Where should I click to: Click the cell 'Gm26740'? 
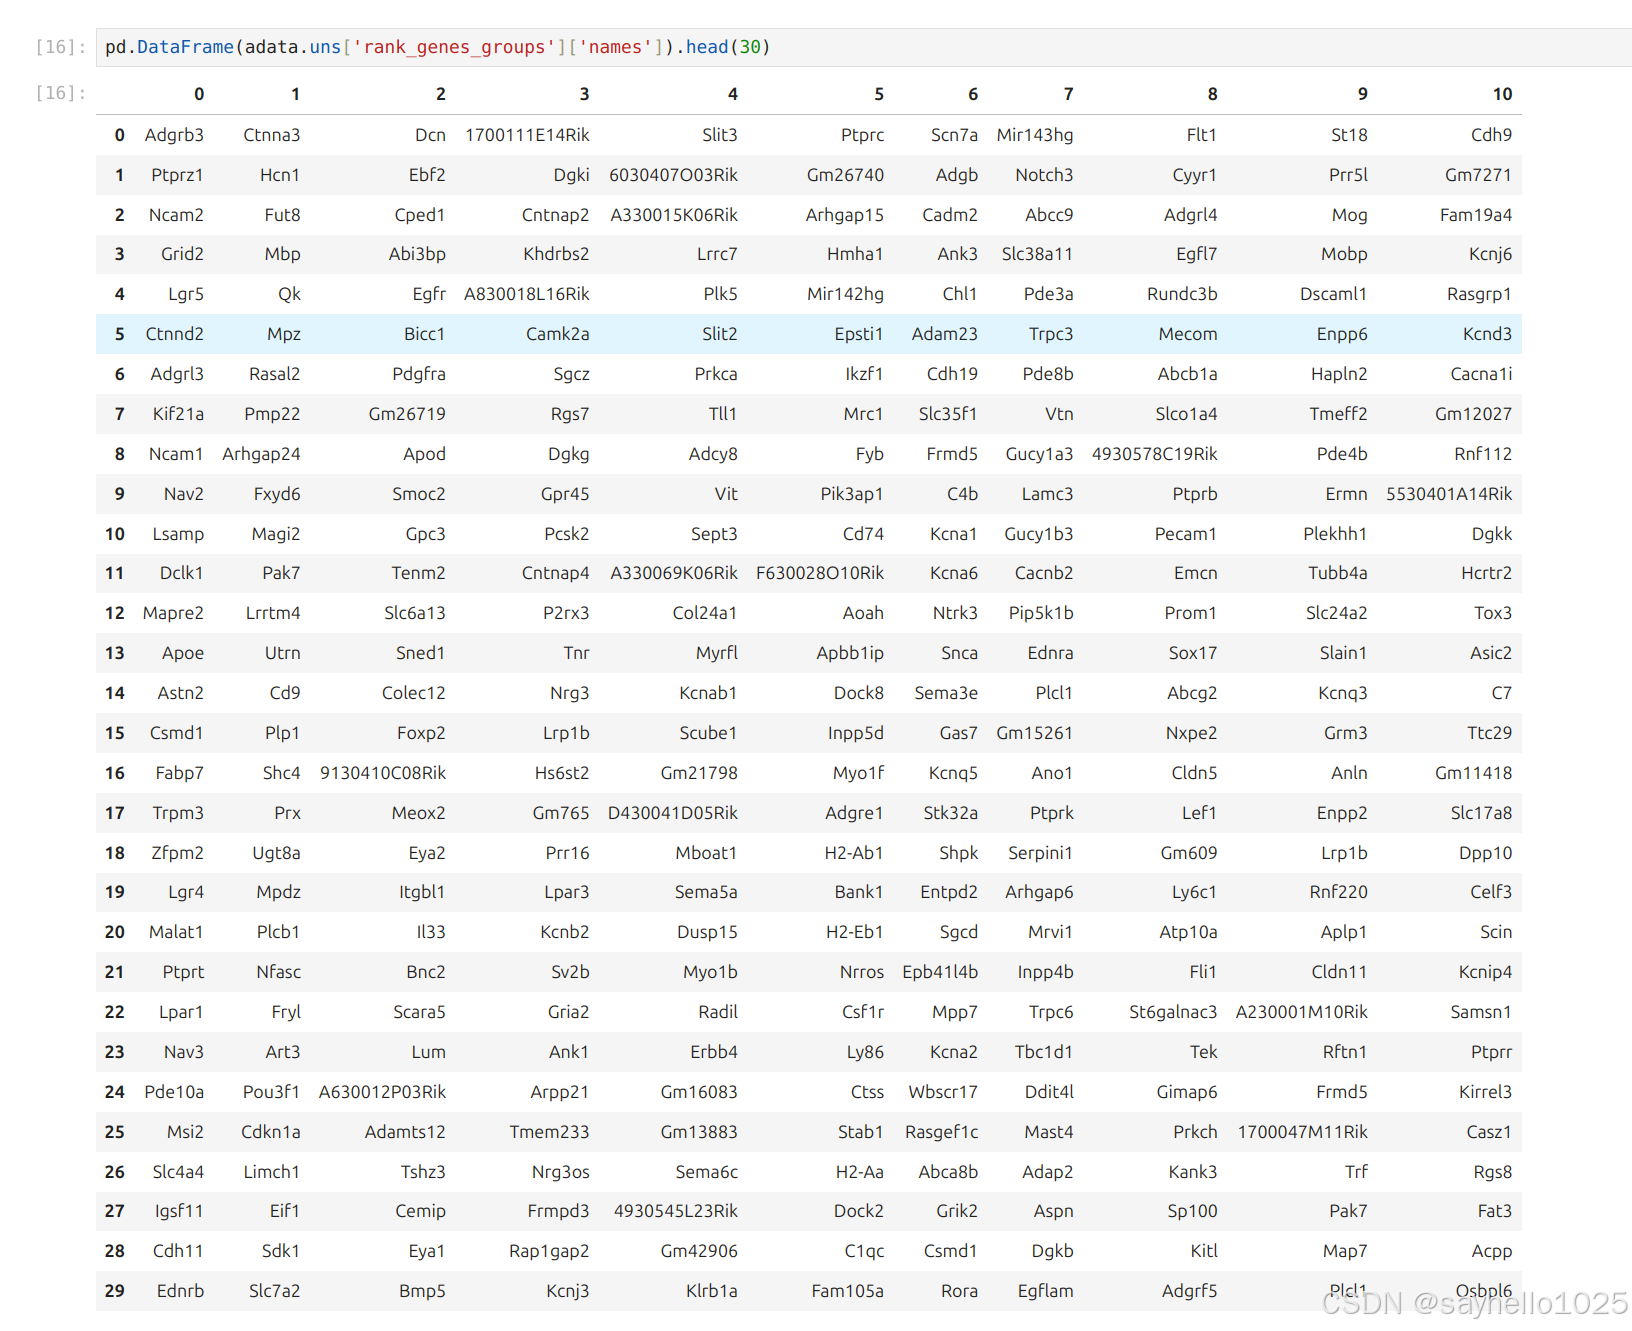coord(845,175)
